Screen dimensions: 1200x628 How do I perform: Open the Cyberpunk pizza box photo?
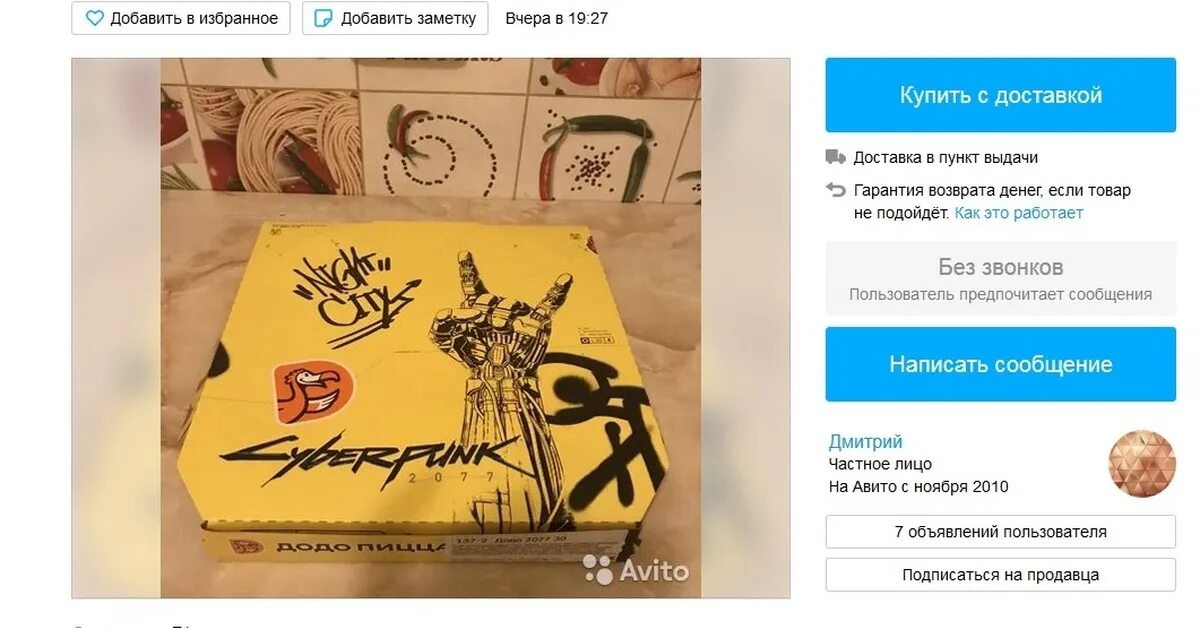tap(430, 328)
